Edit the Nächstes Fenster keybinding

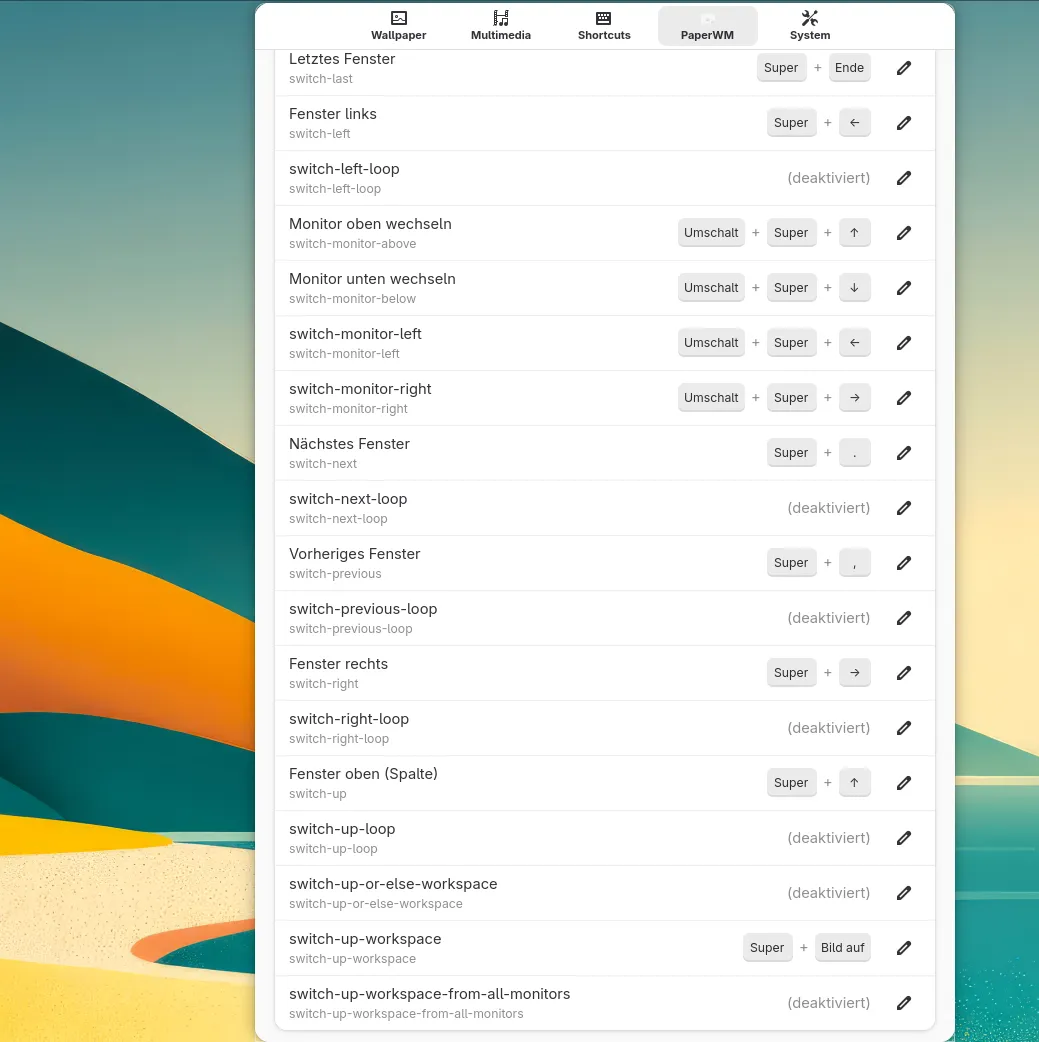tap(904, 453)
